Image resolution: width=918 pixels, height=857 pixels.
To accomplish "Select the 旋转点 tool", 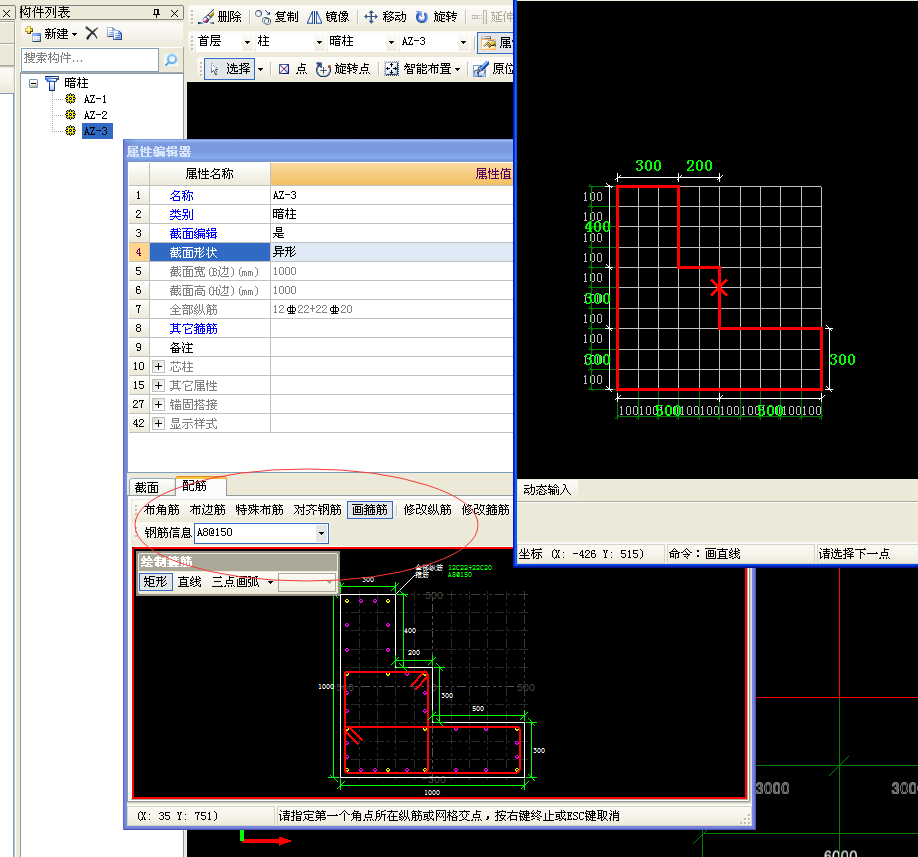I will pyautogui.click(x=343, y=69).
